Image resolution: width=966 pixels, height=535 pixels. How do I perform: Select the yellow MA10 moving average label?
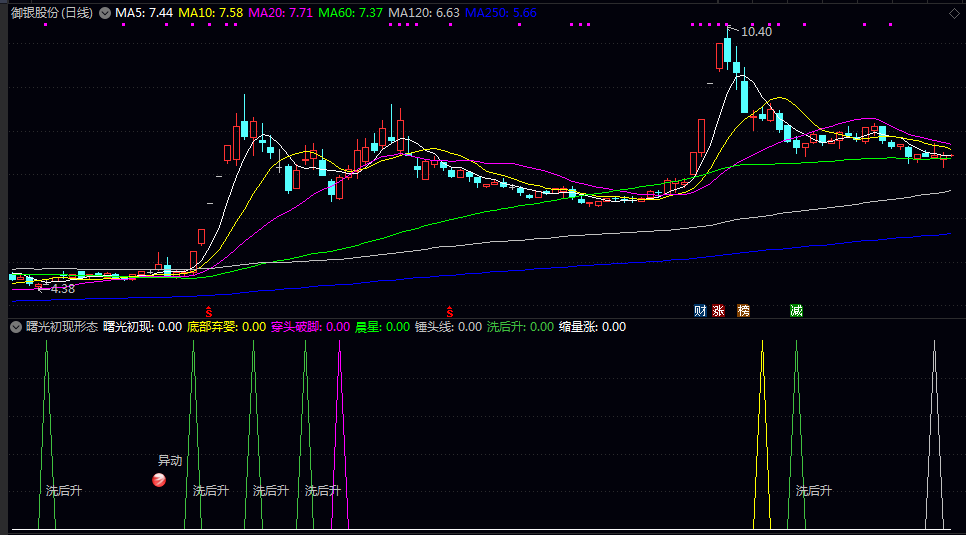pos(210,13)
